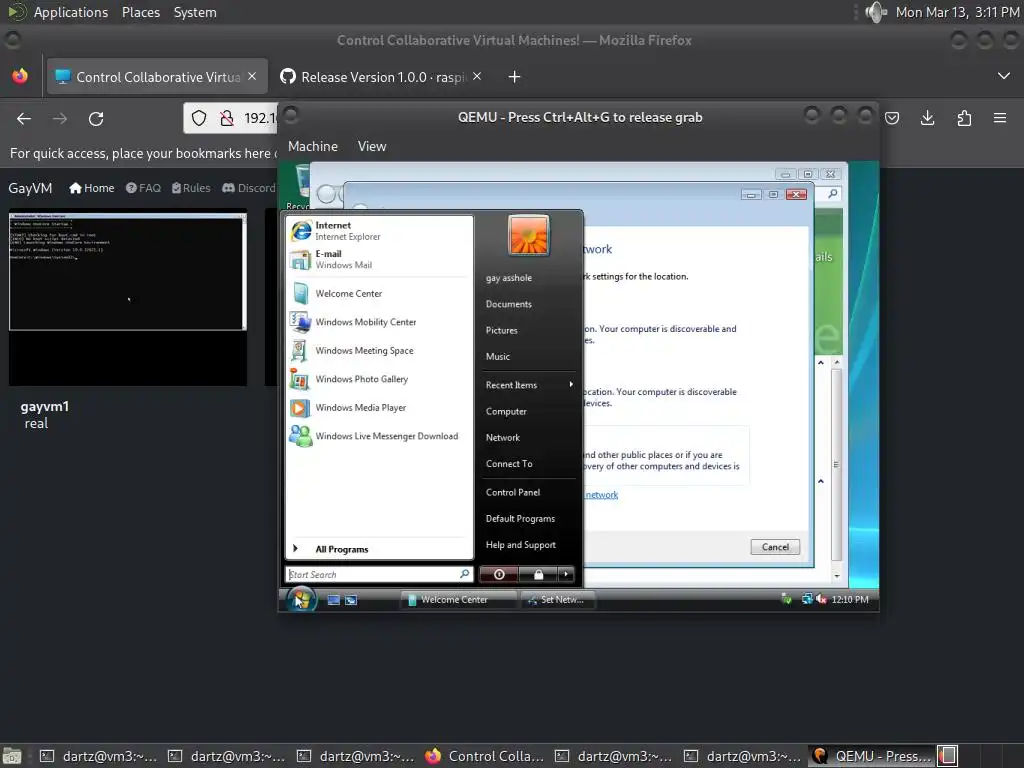Click the Start menu power button

pyautogui.click(x=499, y=574)
